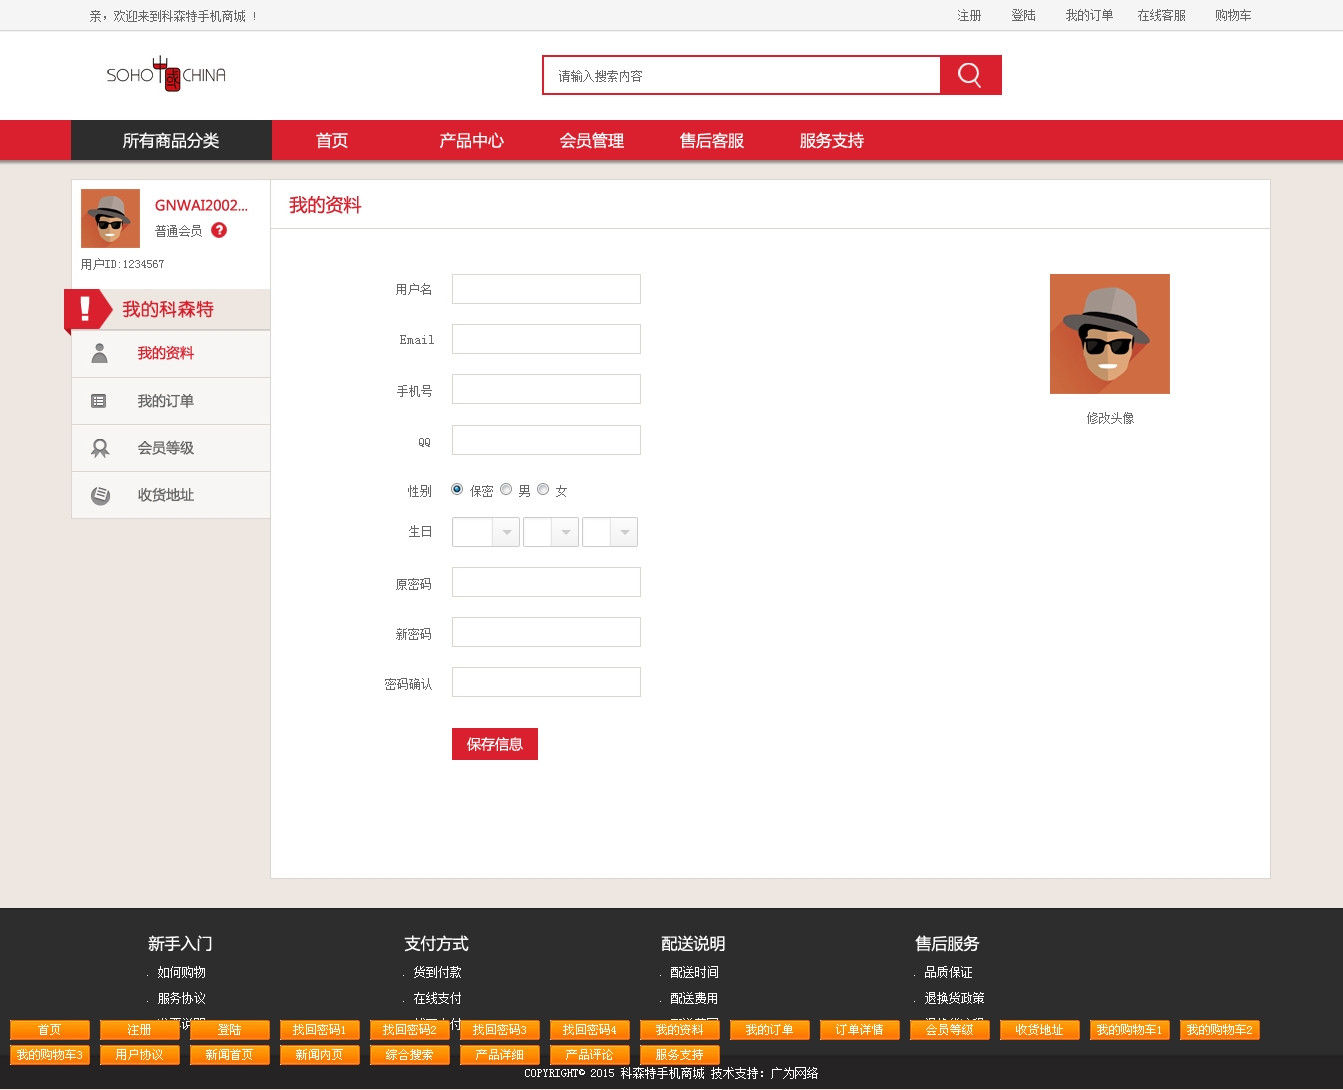Open 会员管理 in navigation bar
1343x1090 pixels.
point(592,140)
